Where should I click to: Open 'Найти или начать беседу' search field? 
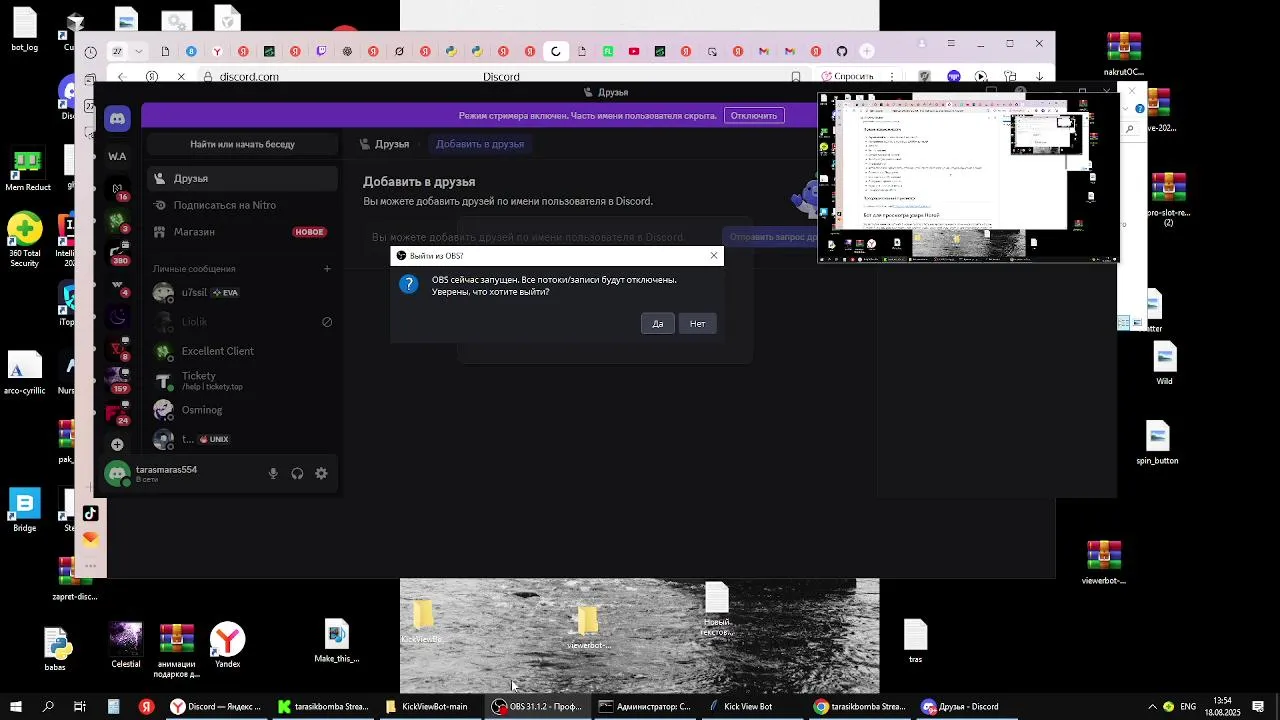(242, 144)
